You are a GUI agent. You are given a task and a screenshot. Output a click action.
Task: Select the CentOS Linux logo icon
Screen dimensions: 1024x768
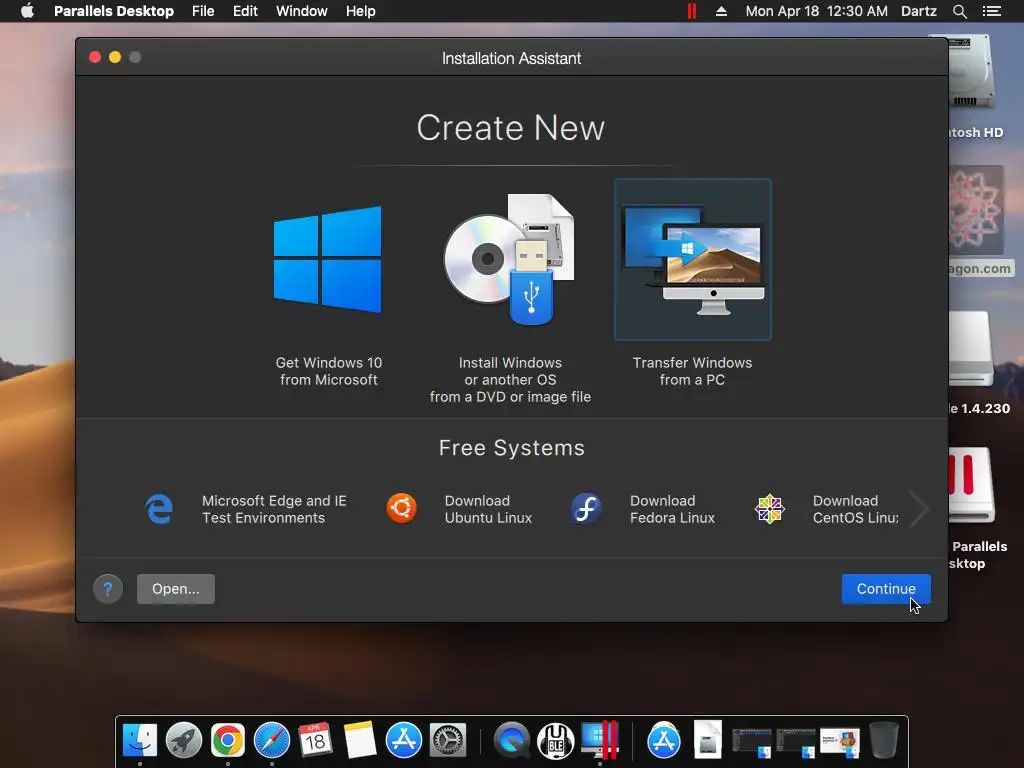pos(769,509)
